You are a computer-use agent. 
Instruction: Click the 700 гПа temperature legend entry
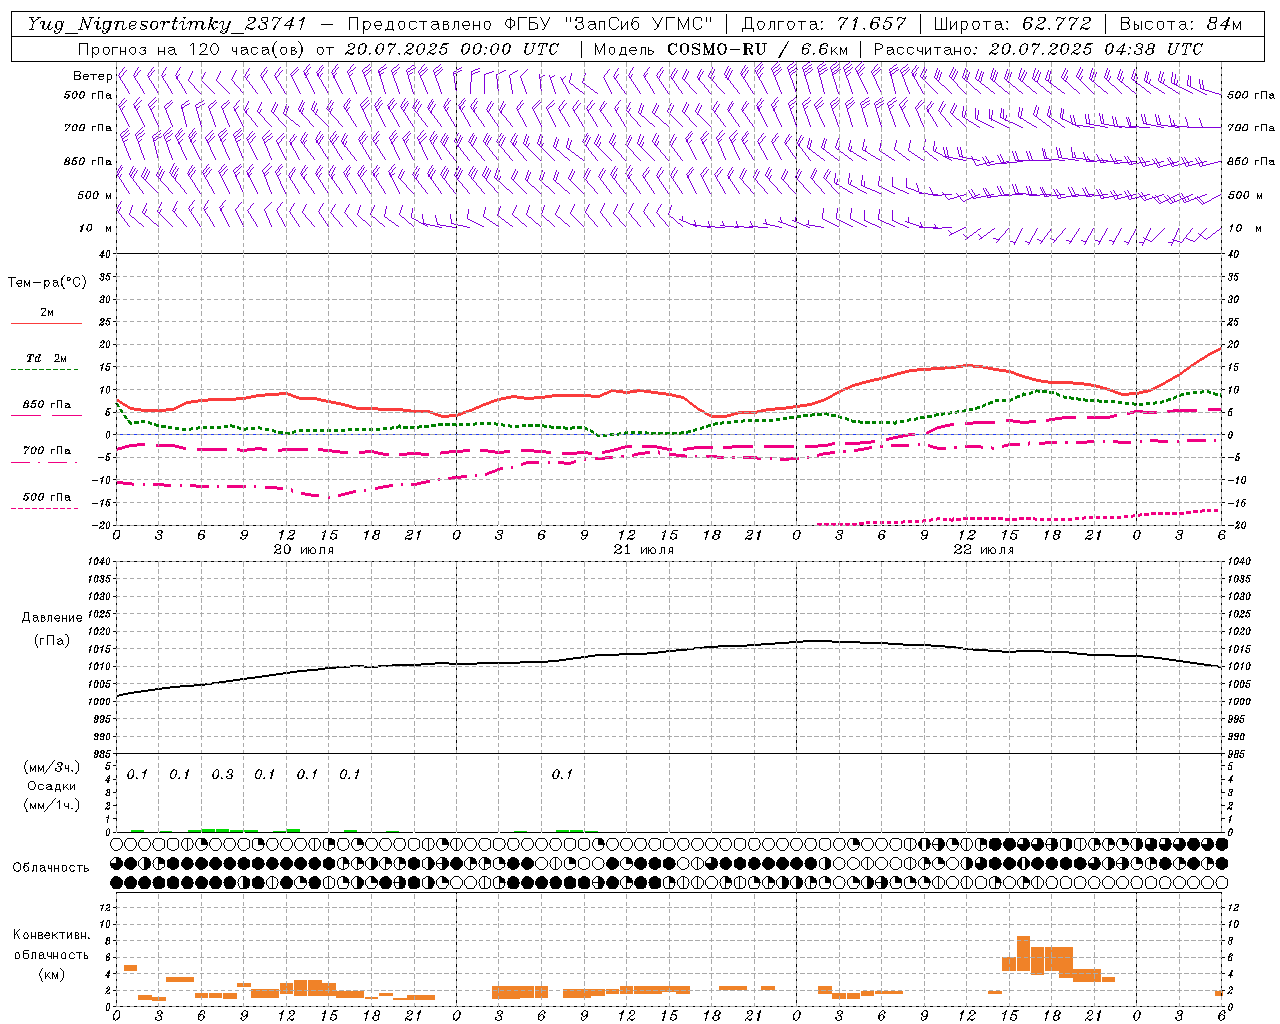pos(46,450)
